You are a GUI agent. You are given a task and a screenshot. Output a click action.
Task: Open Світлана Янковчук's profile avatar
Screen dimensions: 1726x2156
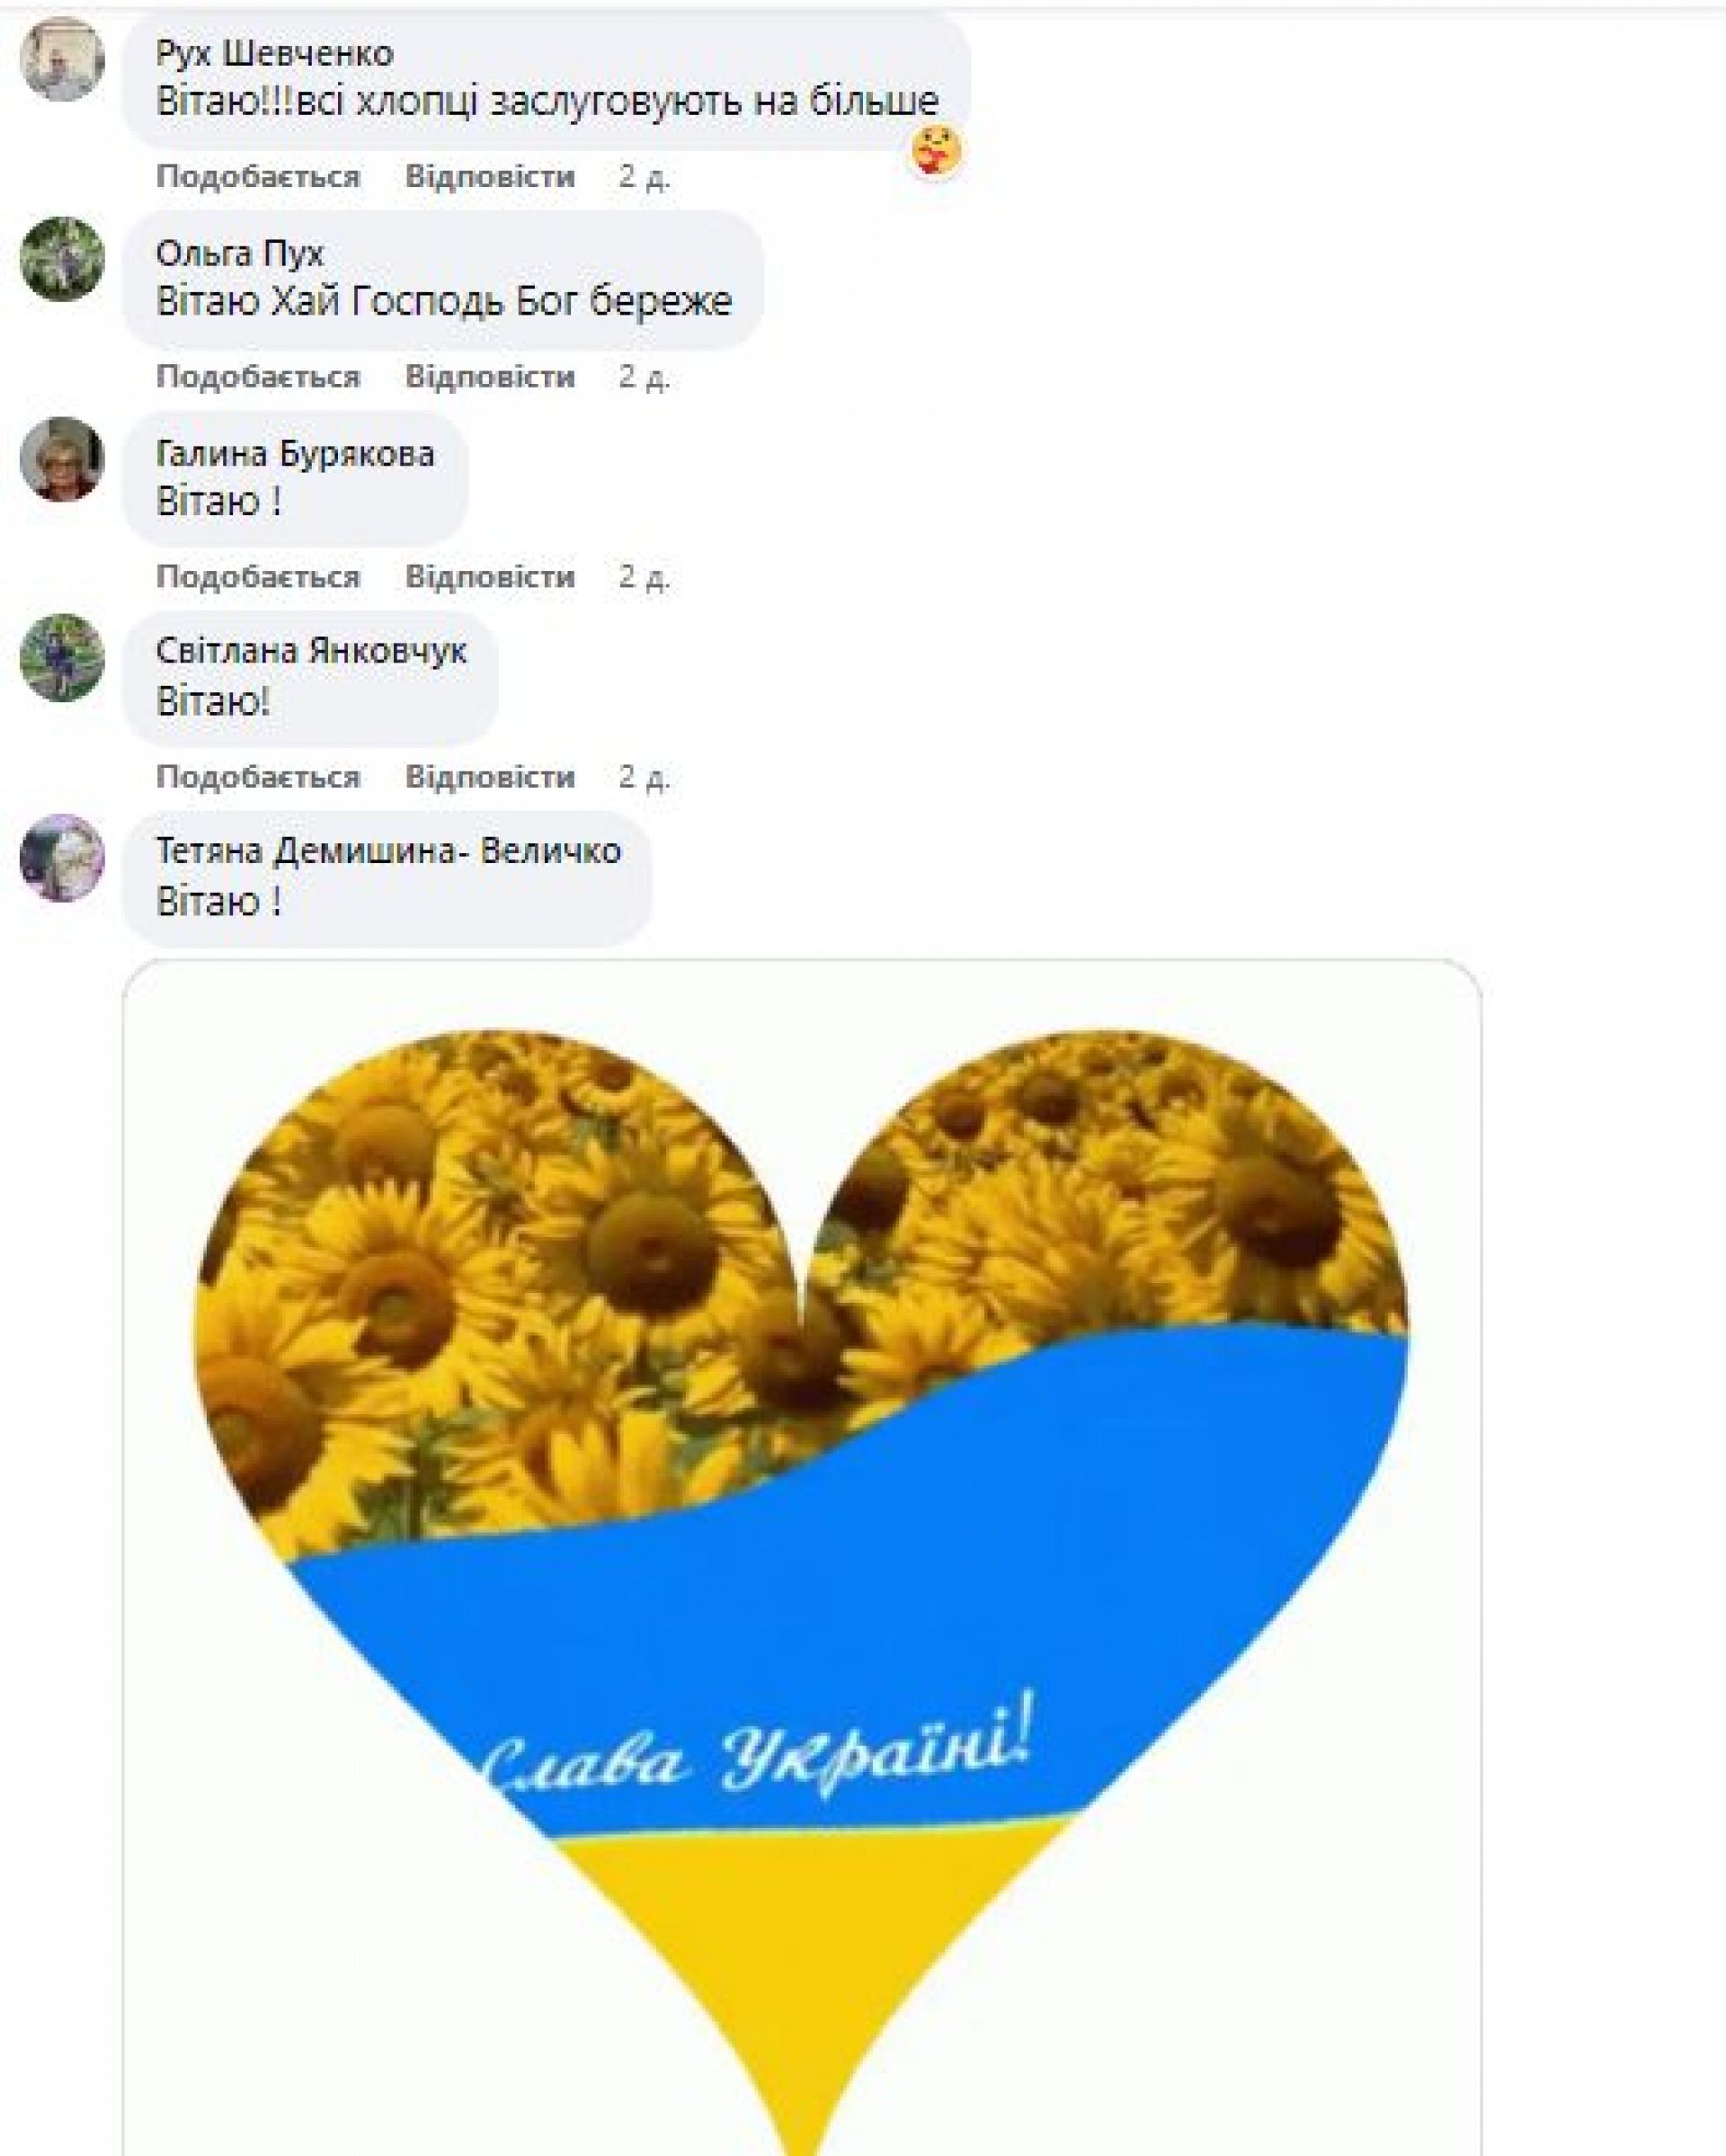pyautogui.click(x=62, y=658)
